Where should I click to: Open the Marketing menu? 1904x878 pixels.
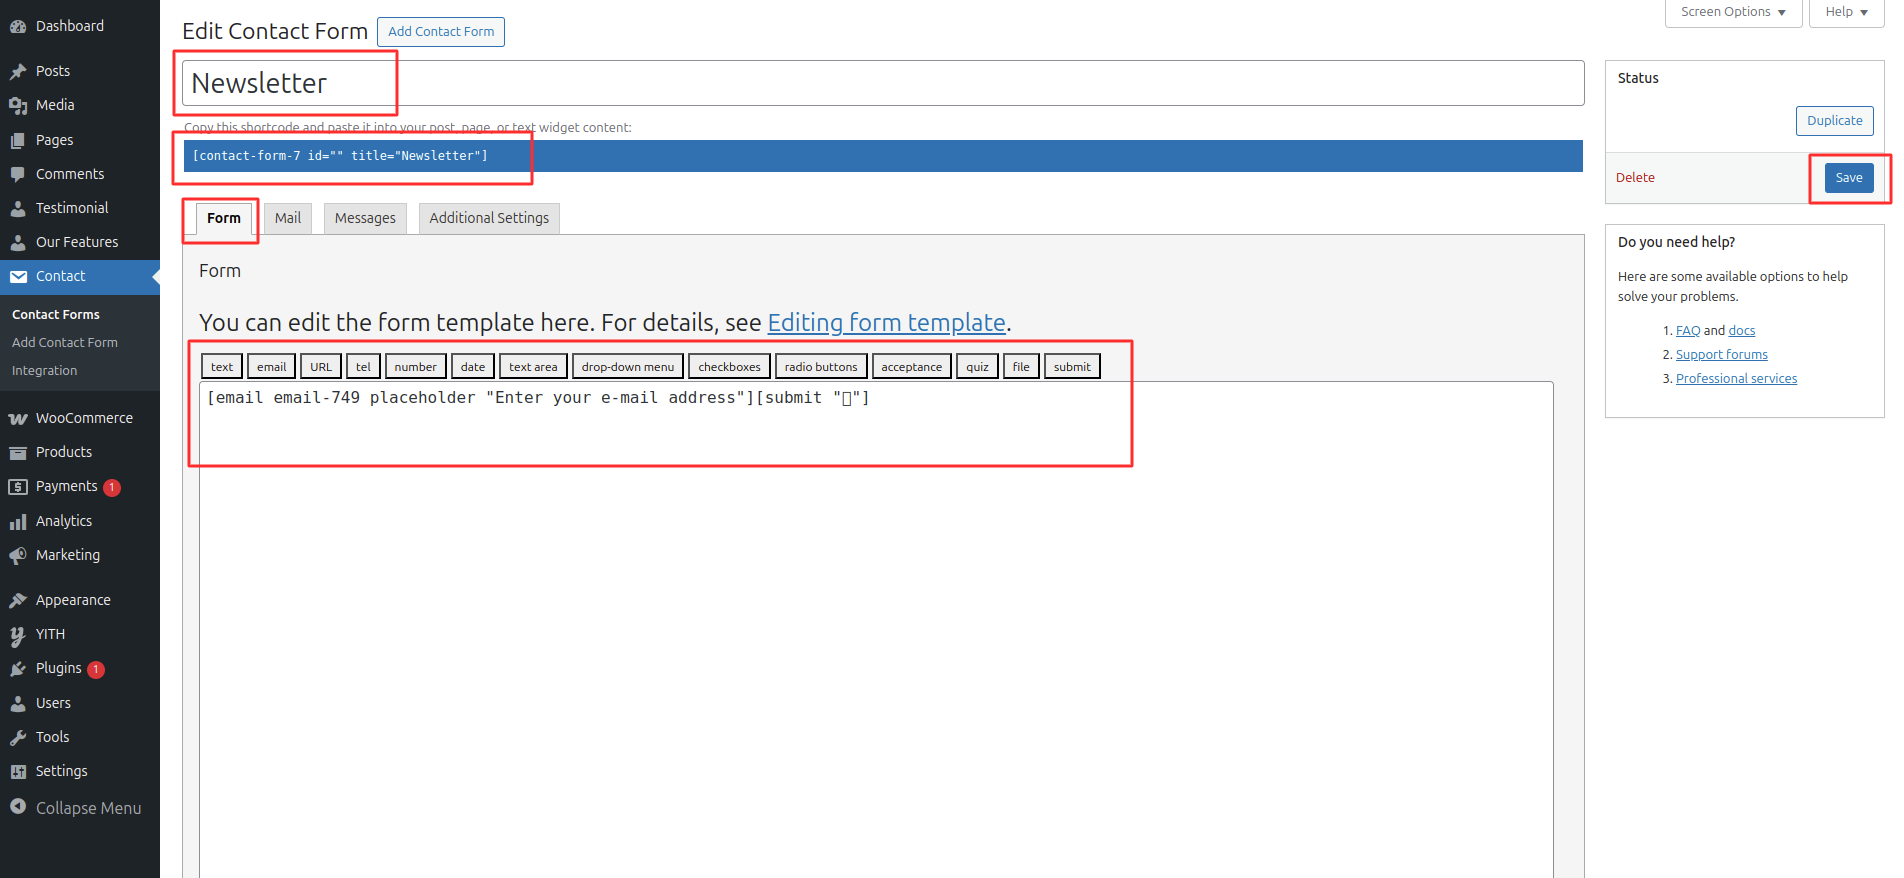(80, 555)
